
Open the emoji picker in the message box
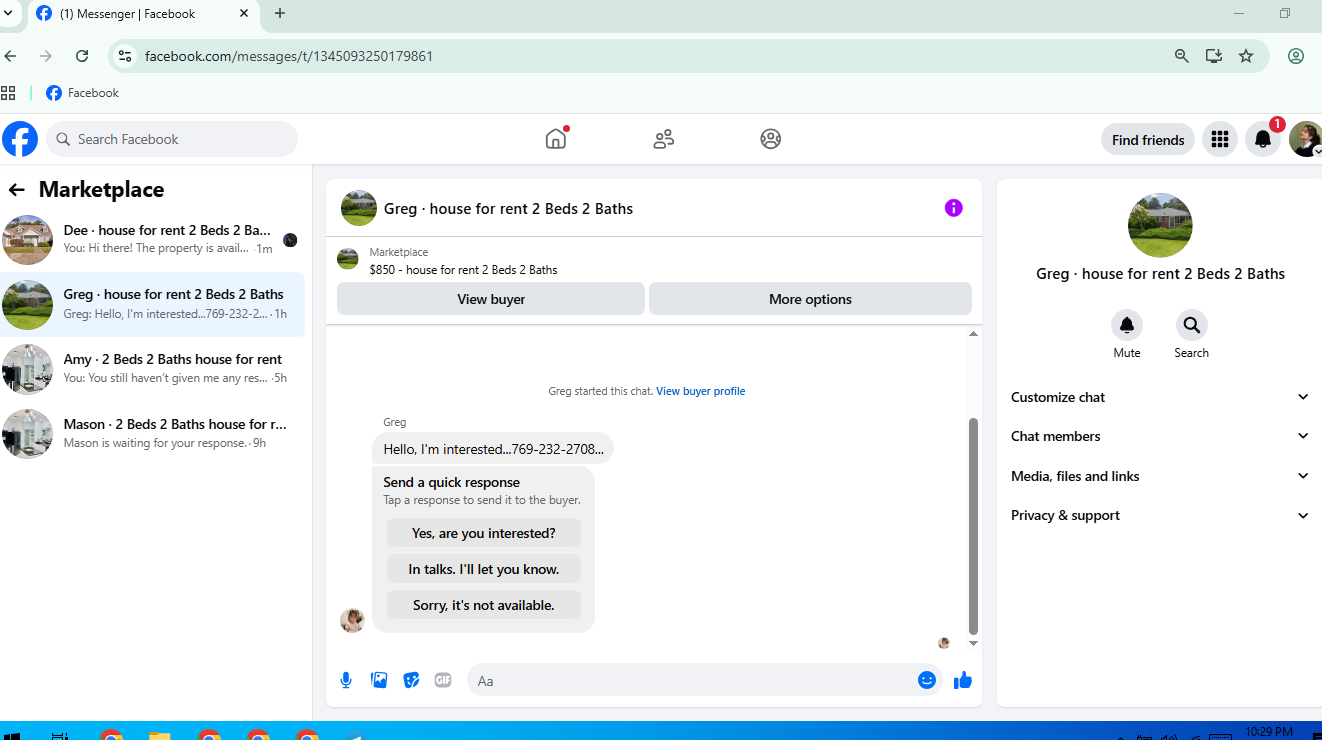pos(927,680)
